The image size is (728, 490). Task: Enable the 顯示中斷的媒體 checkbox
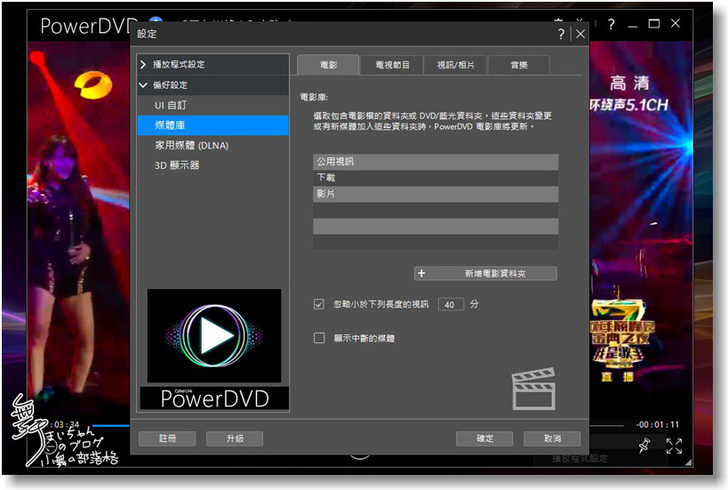(319, 338)
